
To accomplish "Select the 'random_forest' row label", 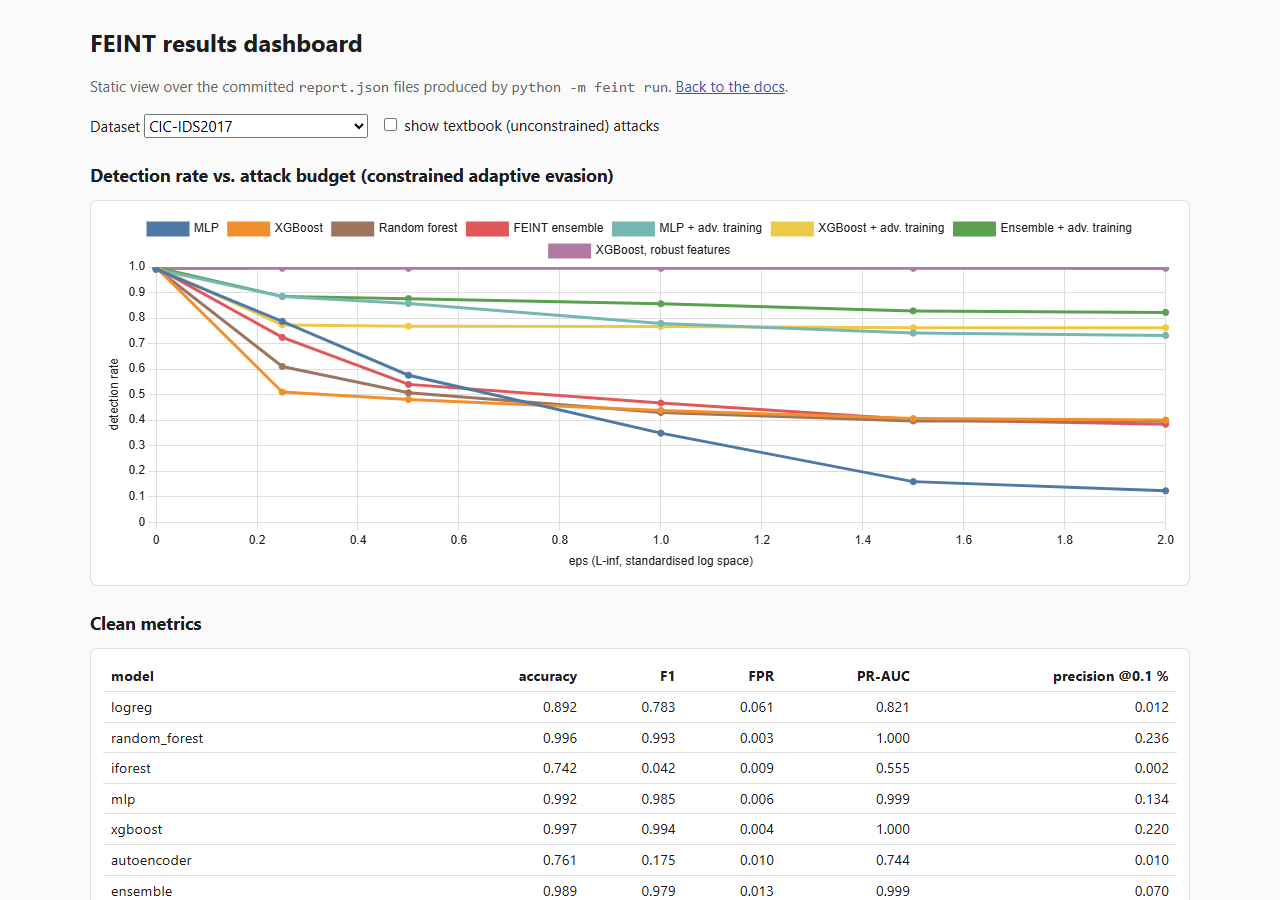I will tap(157, 738).
